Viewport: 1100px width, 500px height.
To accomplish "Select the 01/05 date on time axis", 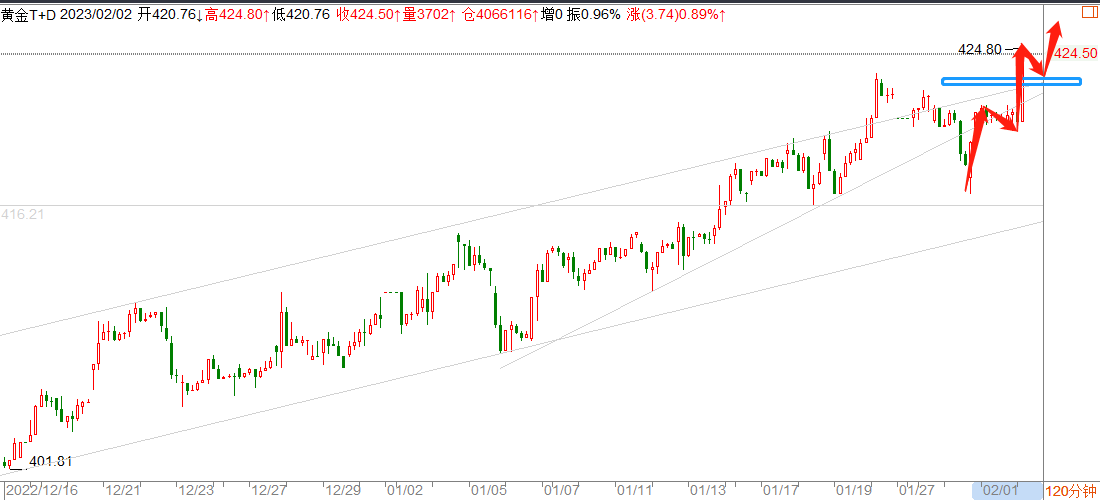I will pos(489,491).
